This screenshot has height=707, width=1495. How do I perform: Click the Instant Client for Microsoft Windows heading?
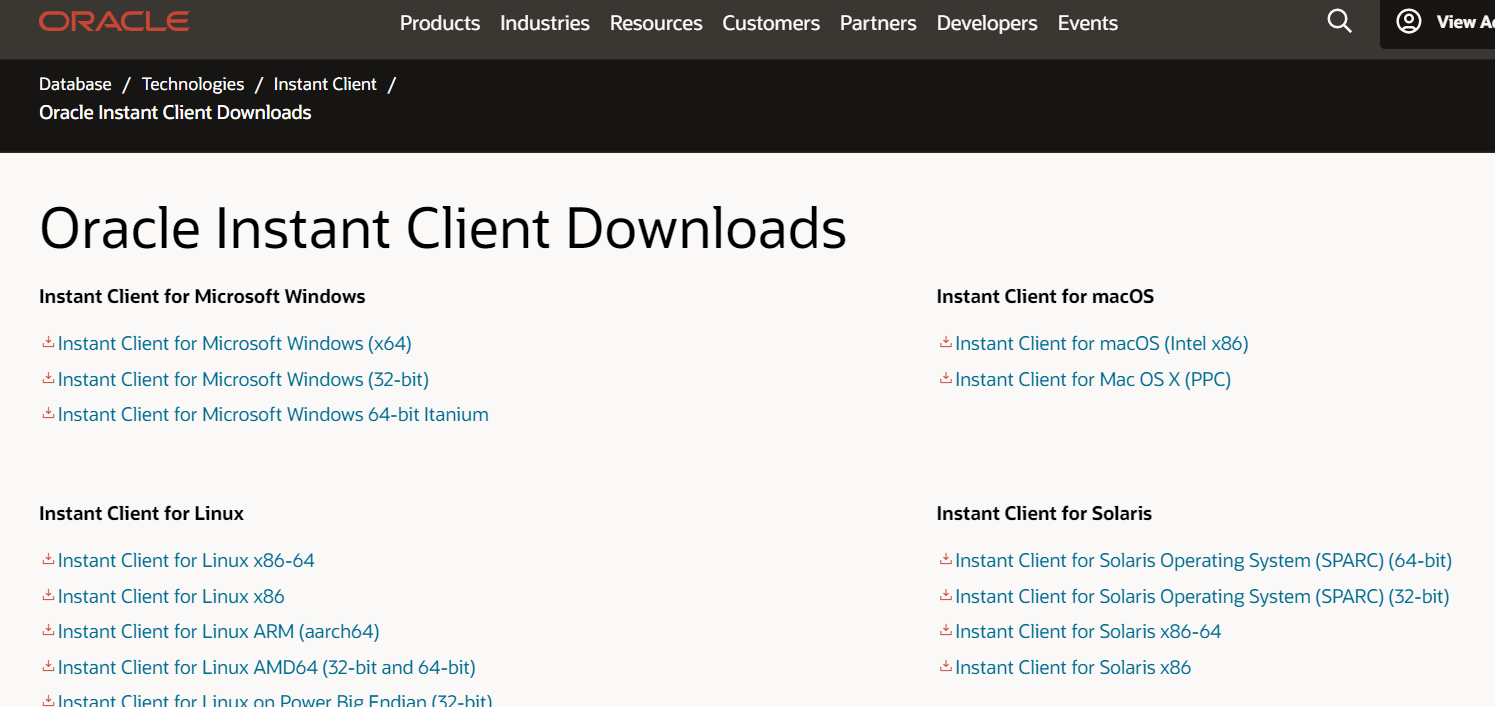coord(202,296)
